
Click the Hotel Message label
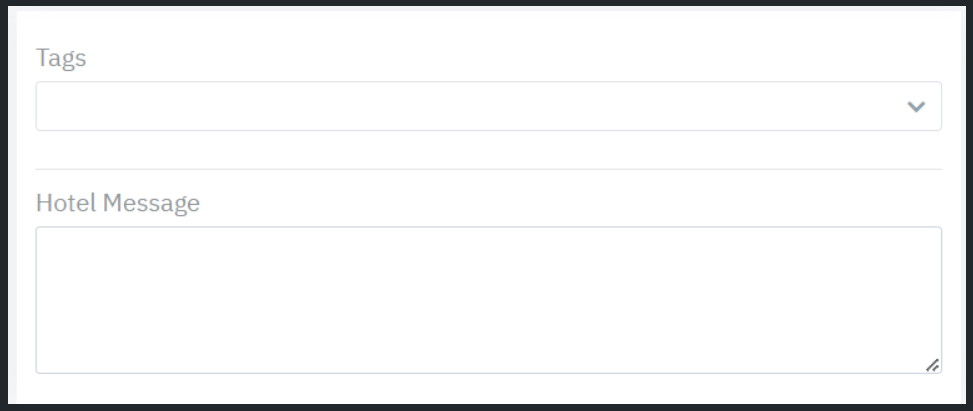[118, 203]
